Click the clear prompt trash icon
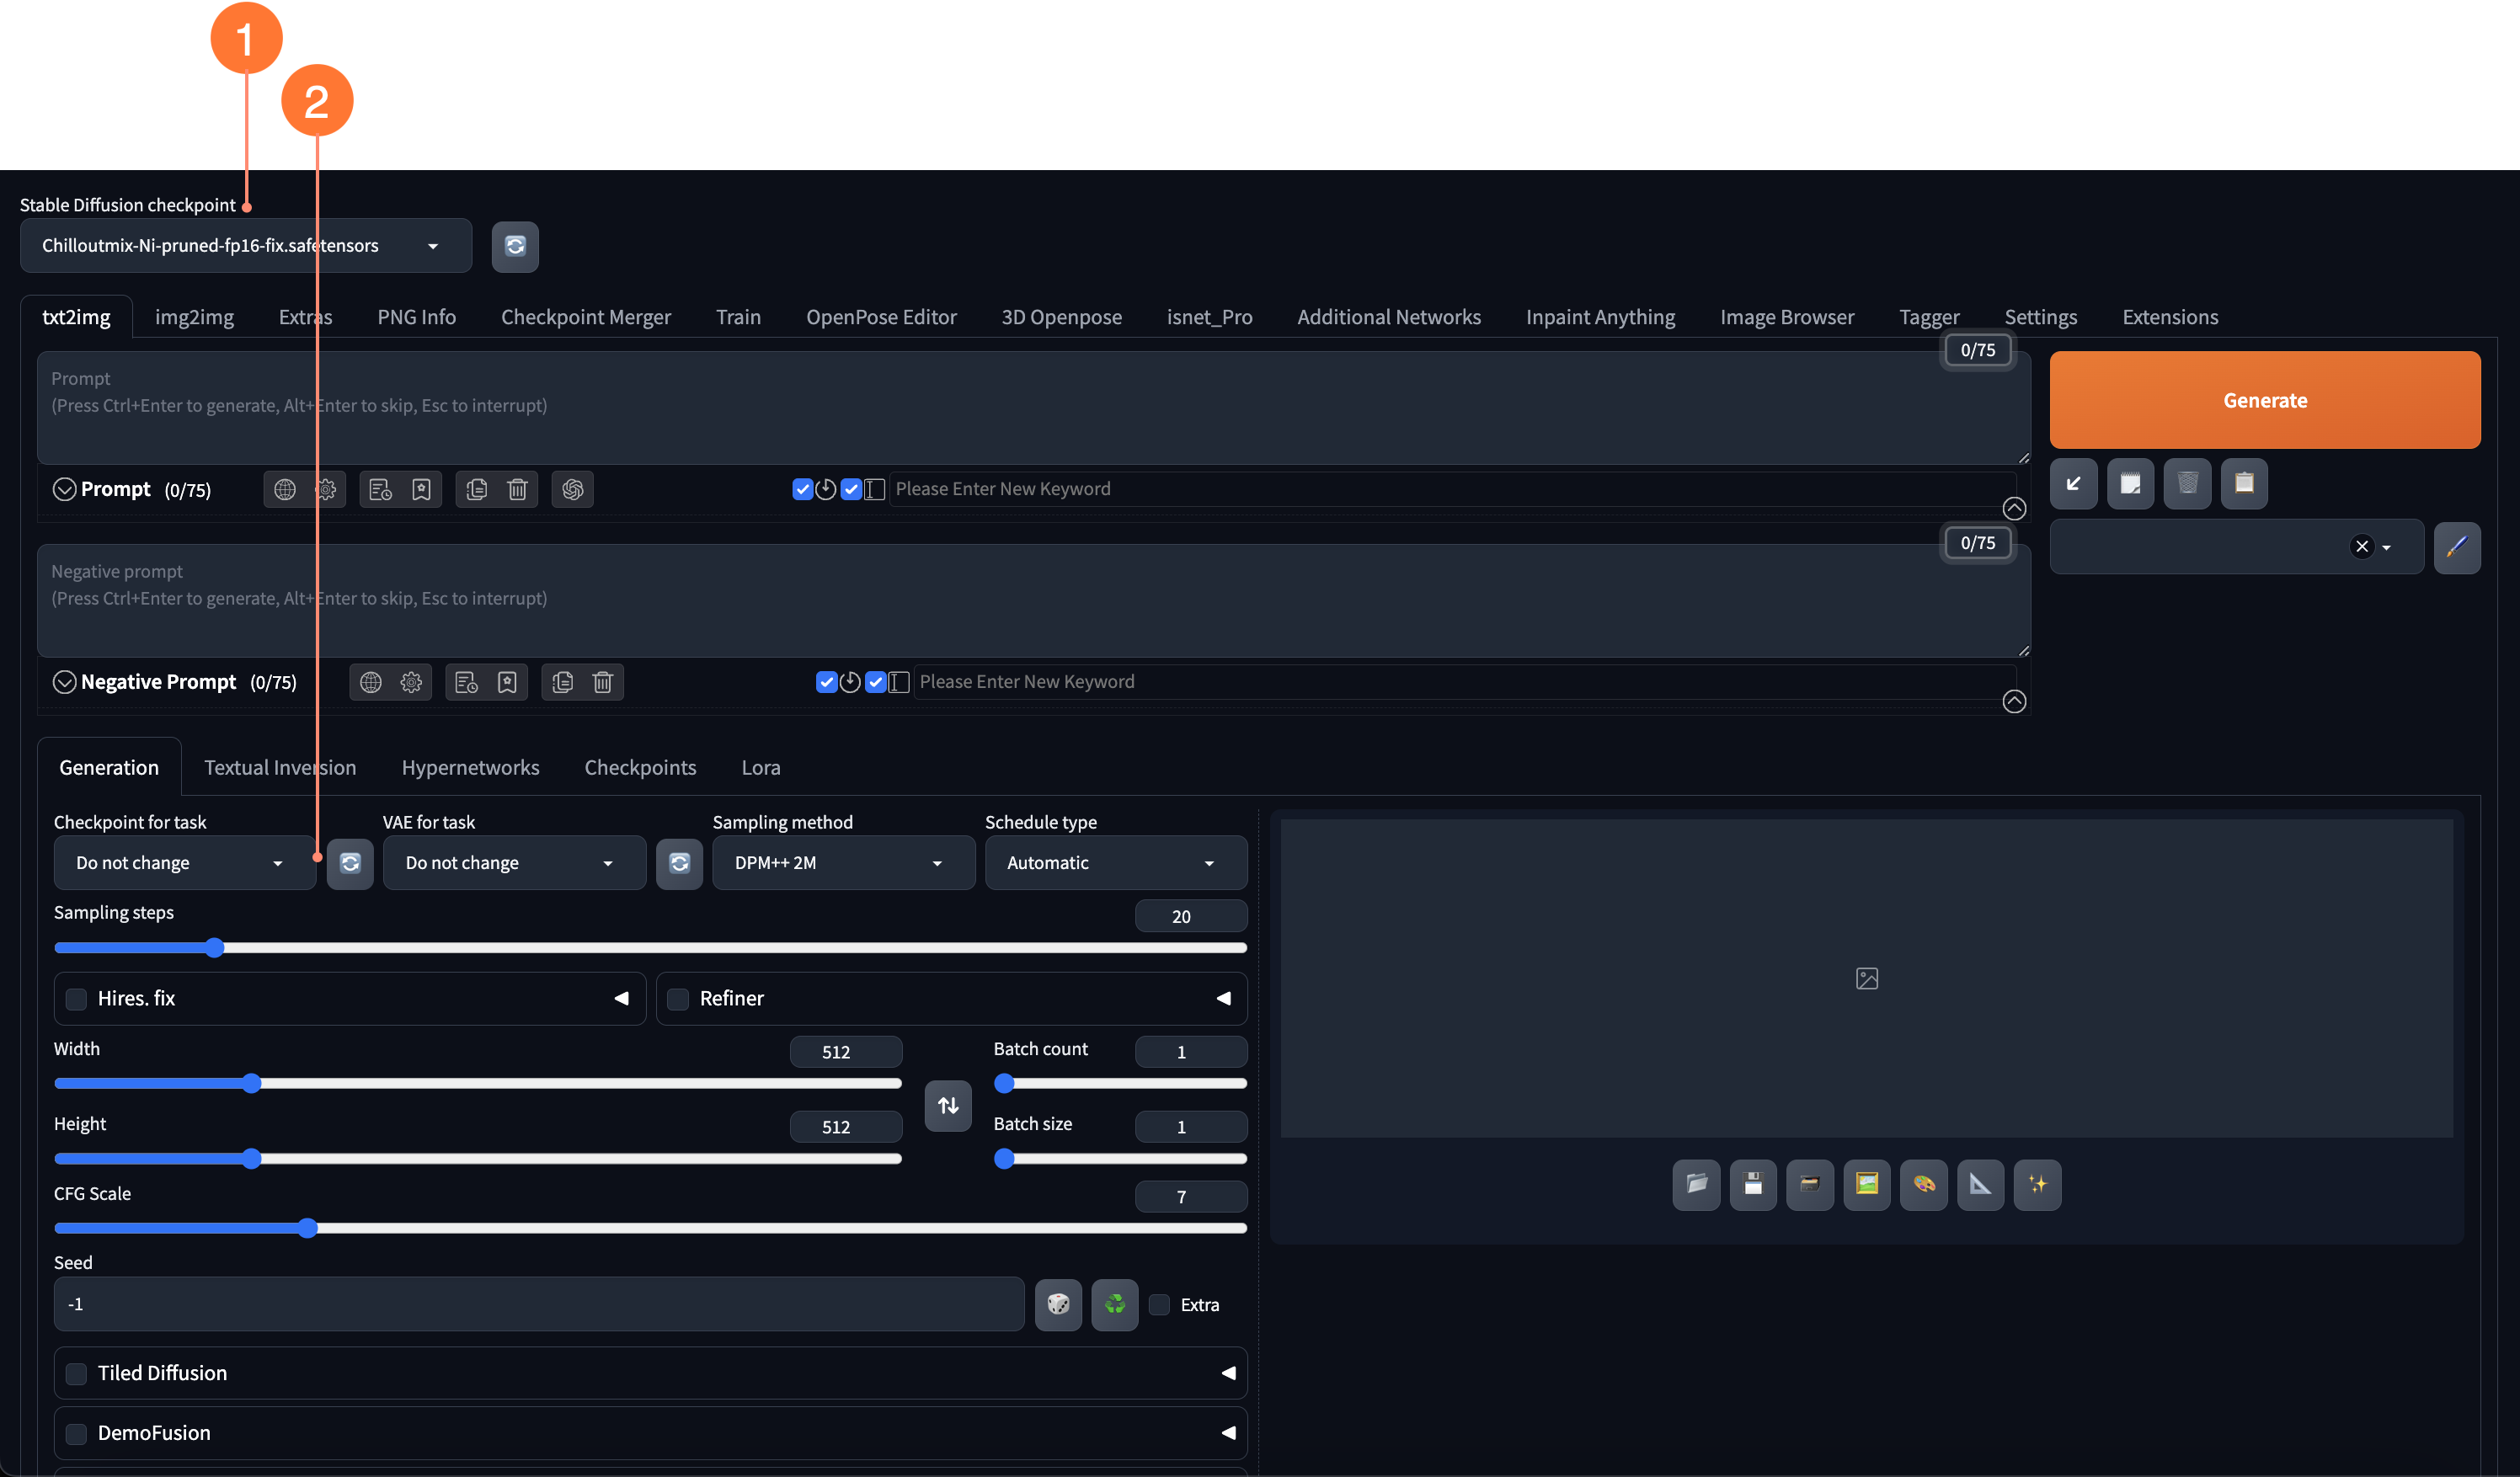The width and height of the screenshot is (2520, 1477). pyautogui.click(x=515, y=488)
